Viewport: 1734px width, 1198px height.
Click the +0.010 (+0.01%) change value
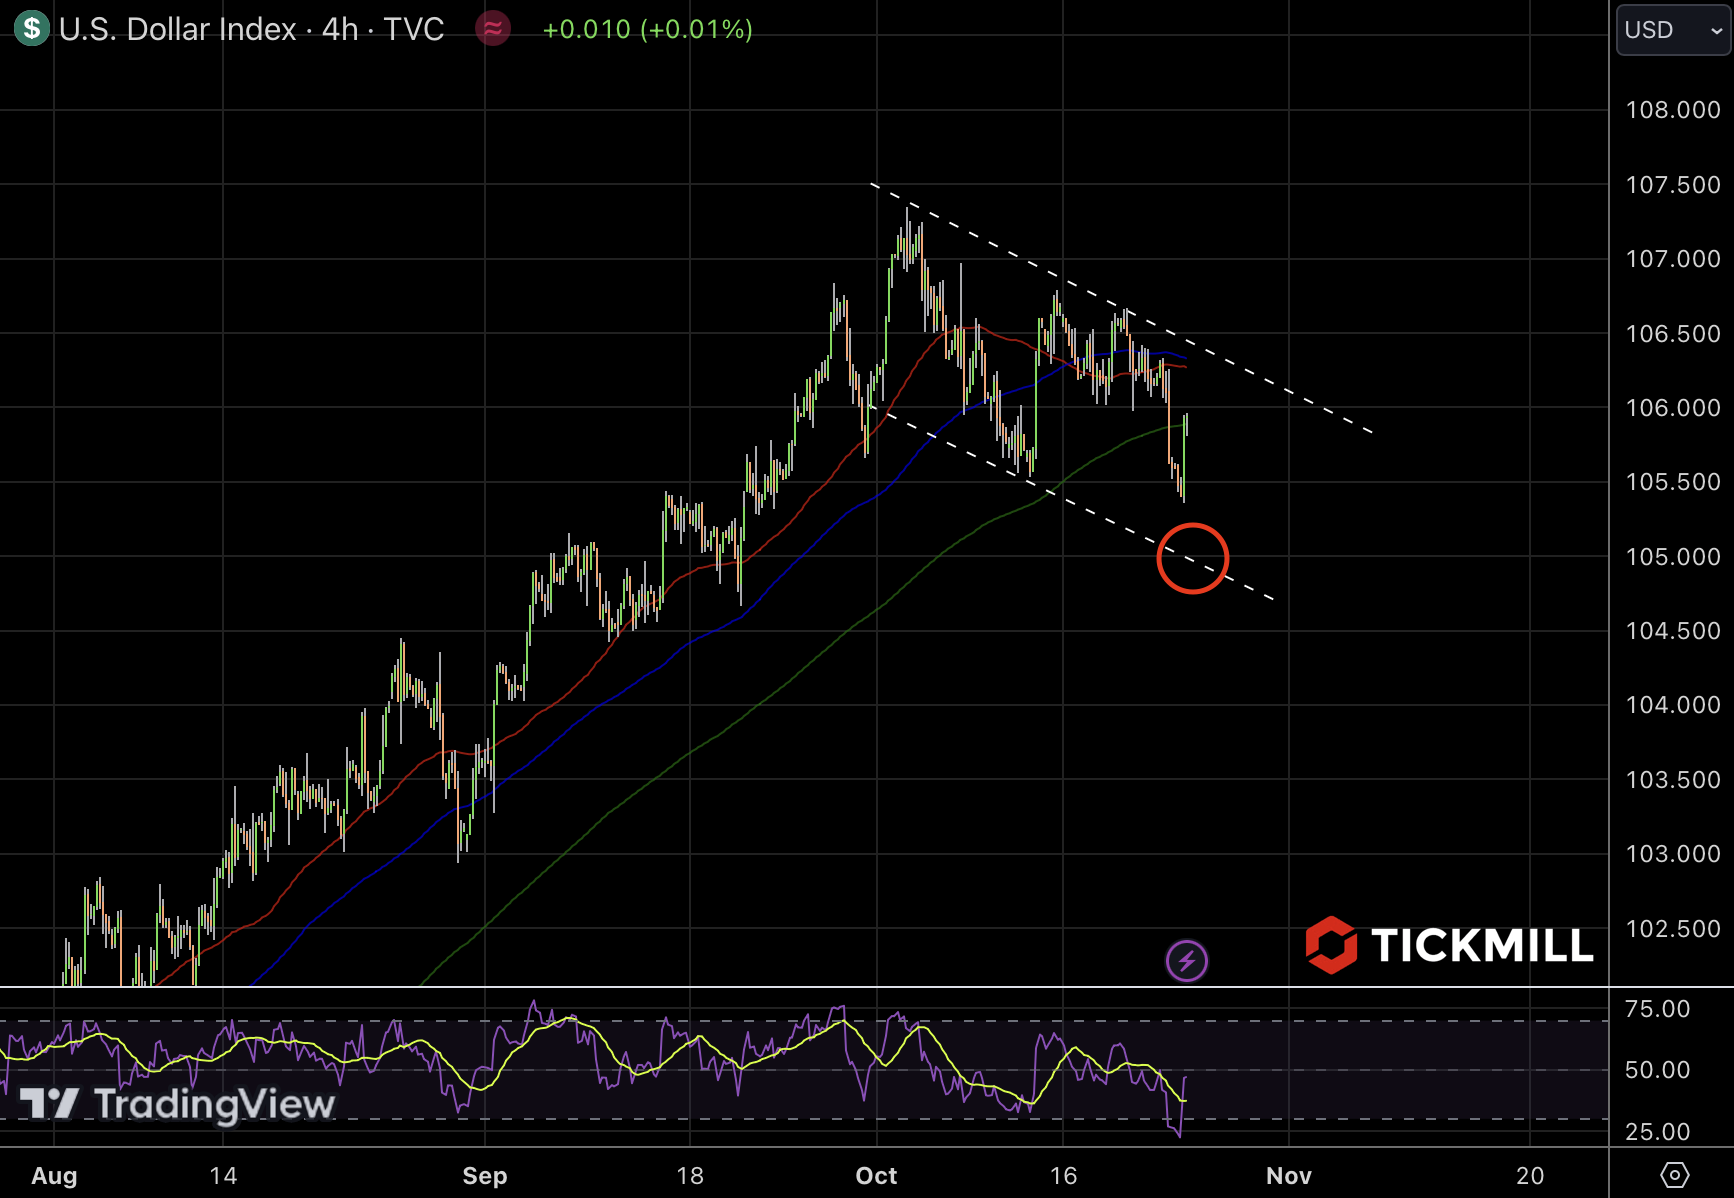648,29
